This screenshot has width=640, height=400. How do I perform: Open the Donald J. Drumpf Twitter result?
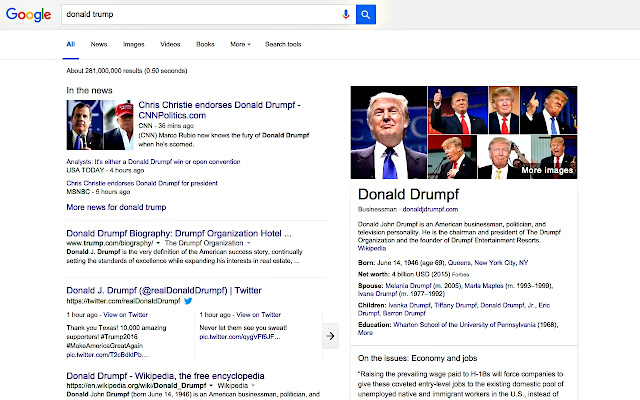[x=164, y=291]
